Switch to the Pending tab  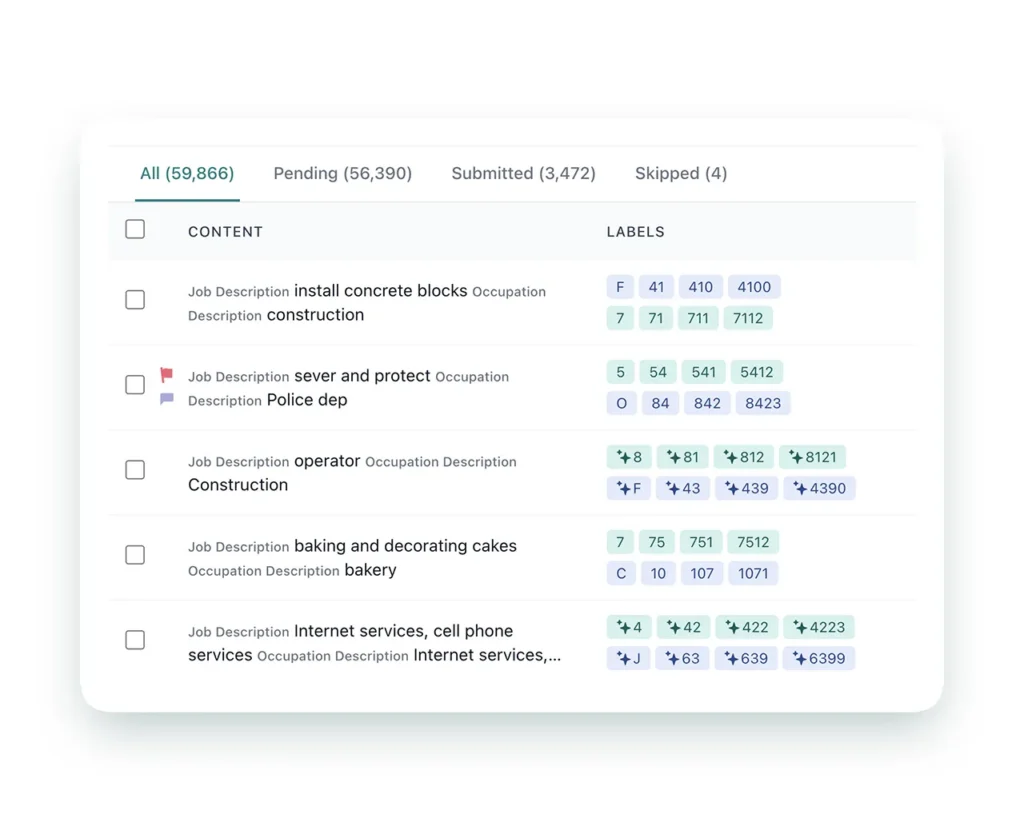[x=342, y=173]
